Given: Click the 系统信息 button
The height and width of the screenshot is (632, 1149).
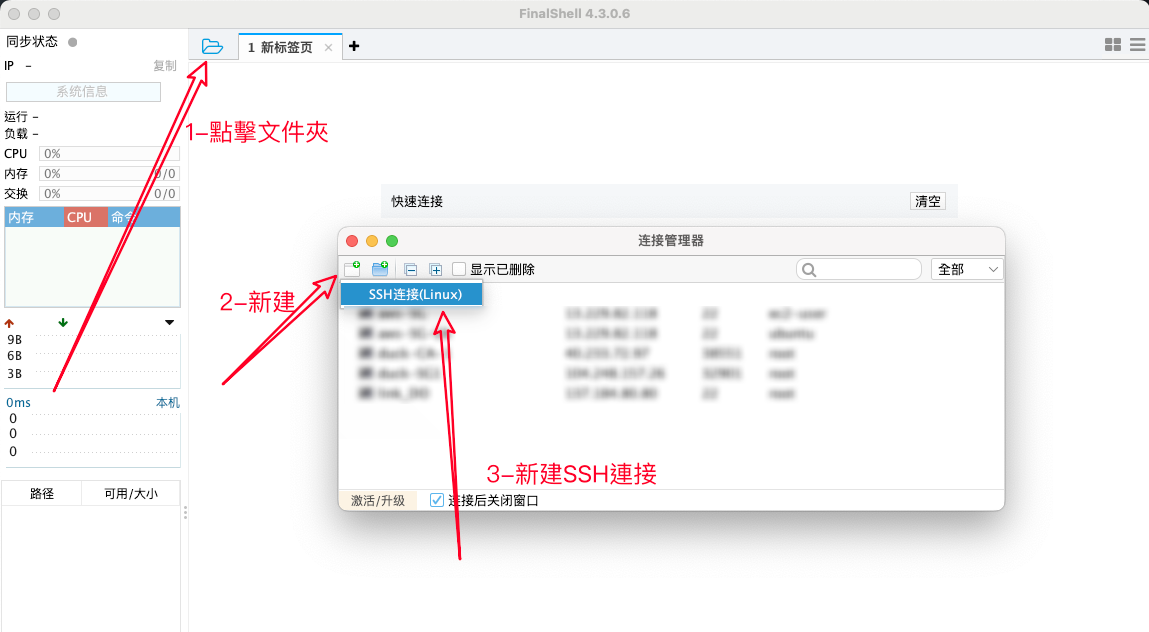Looking at the screenshot, I should [x=83, y=92].
